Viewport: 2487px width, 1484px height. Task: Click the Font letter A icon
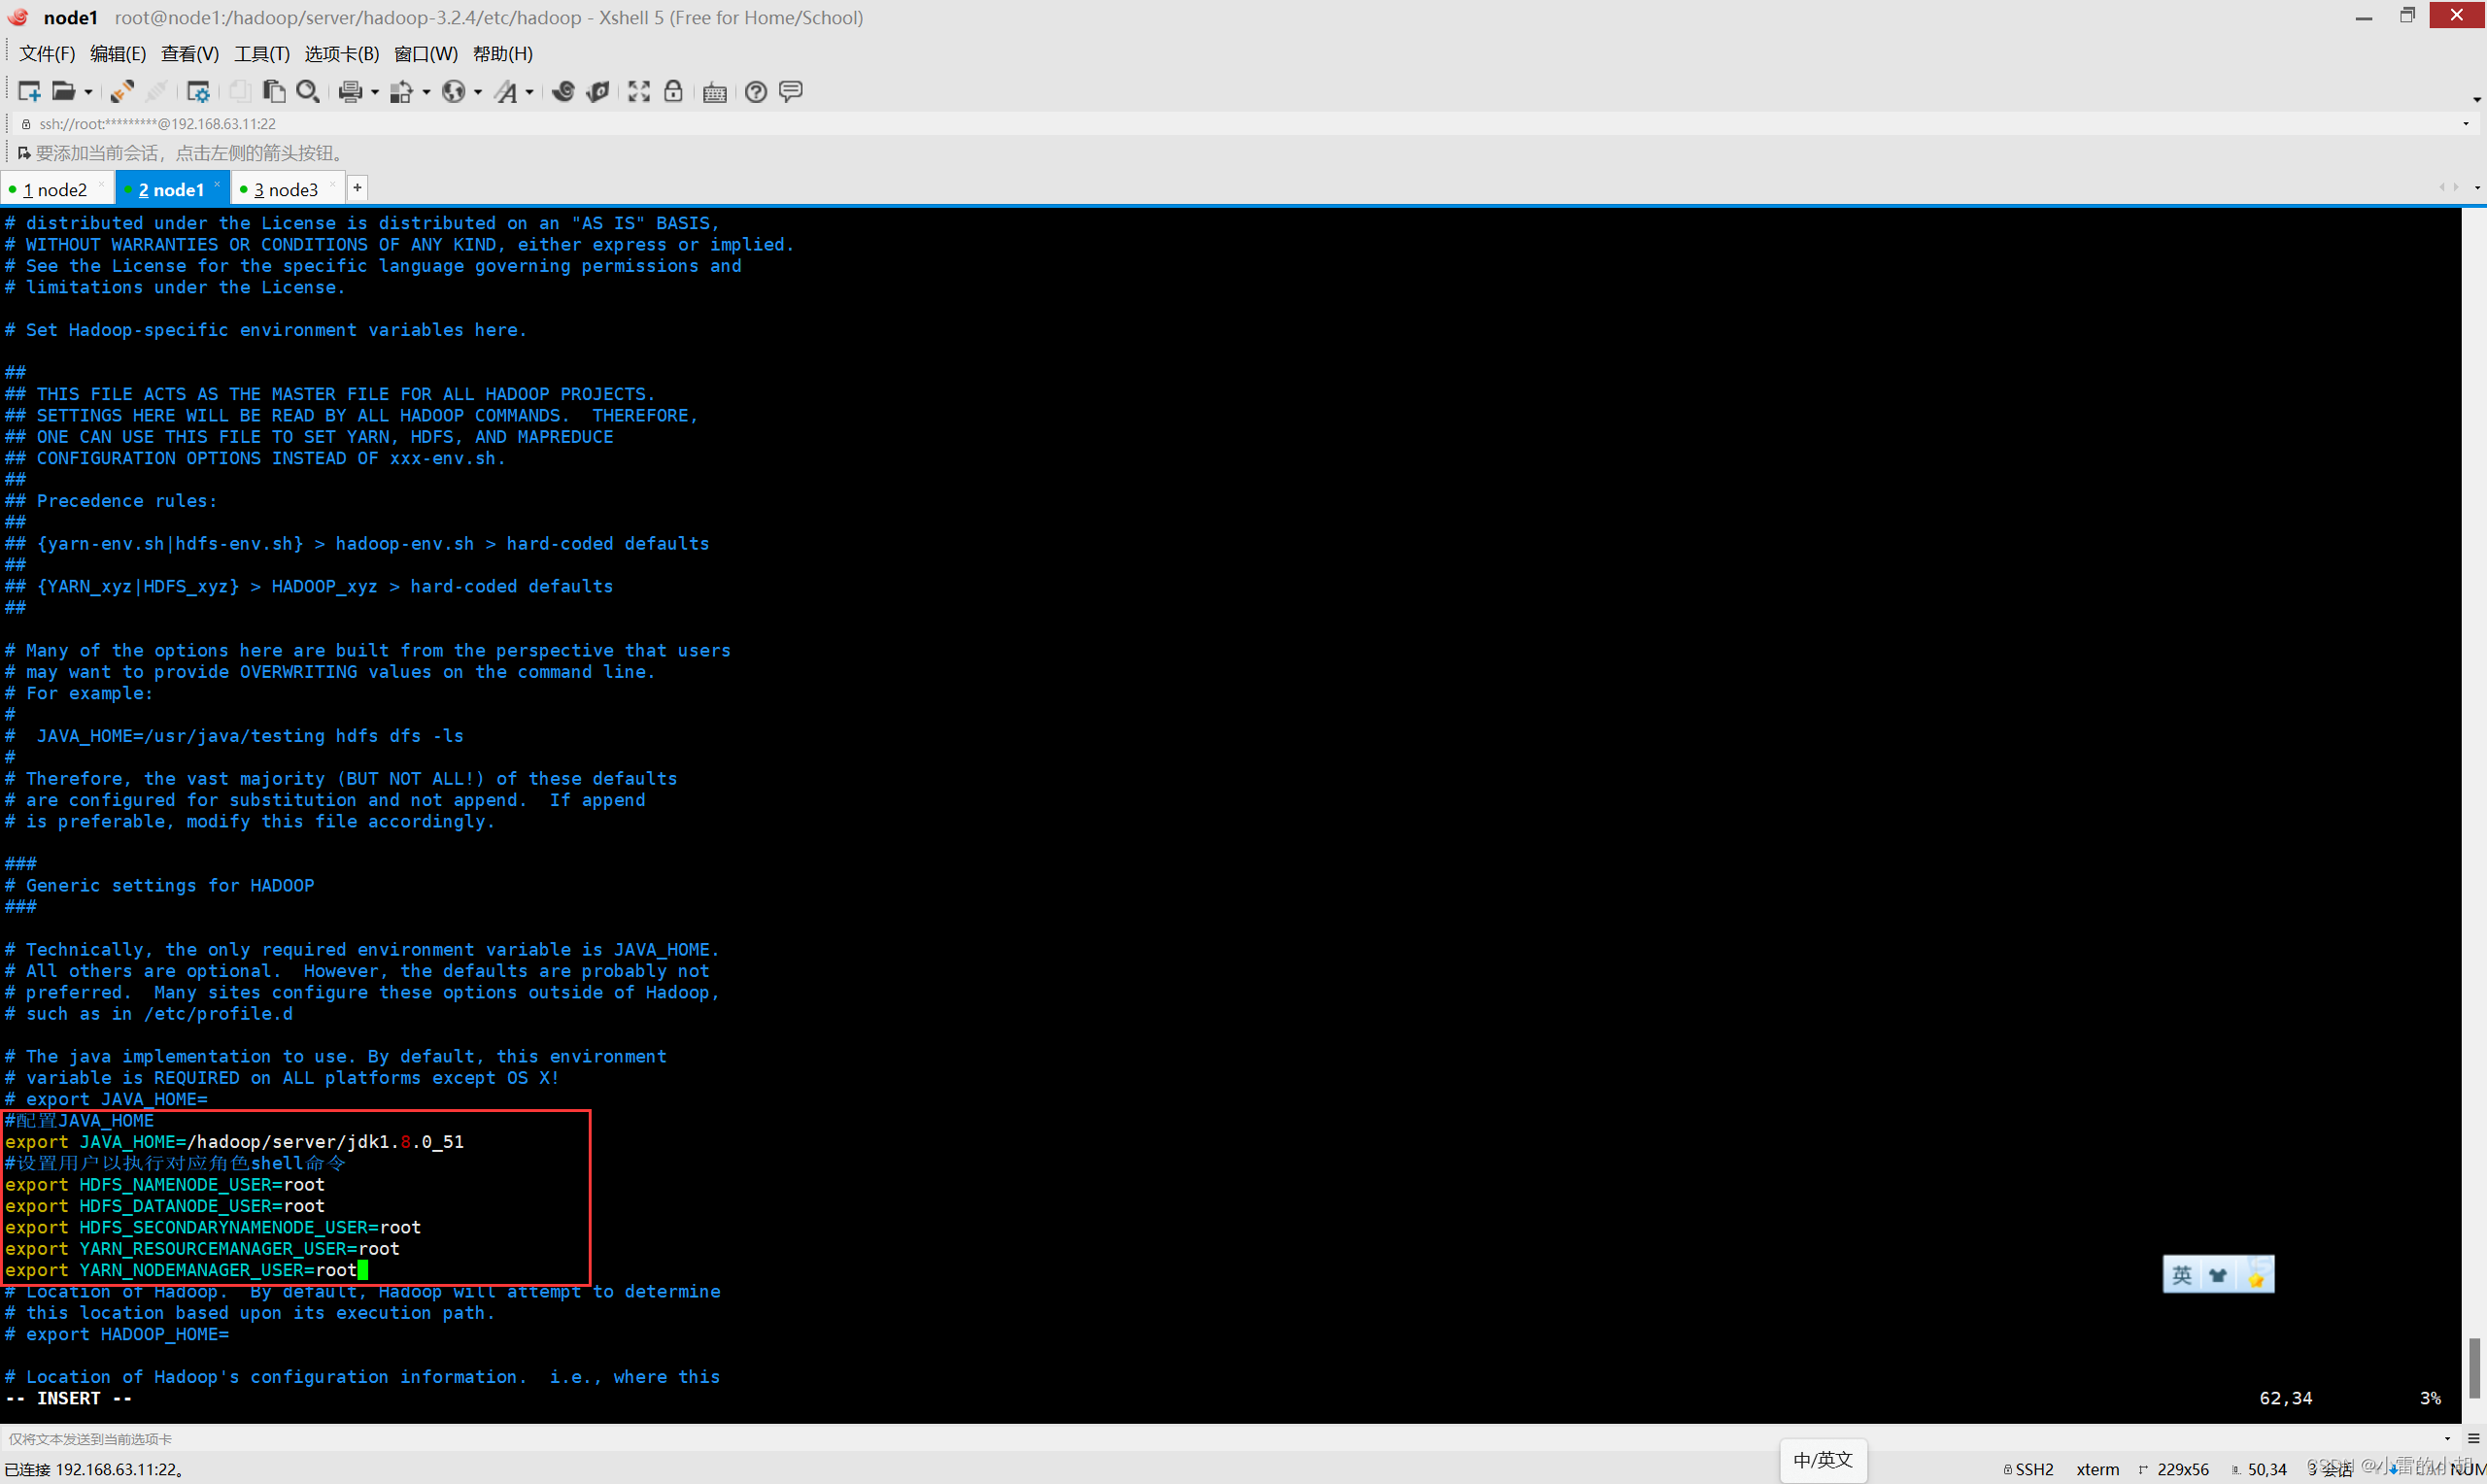(506, 92)
